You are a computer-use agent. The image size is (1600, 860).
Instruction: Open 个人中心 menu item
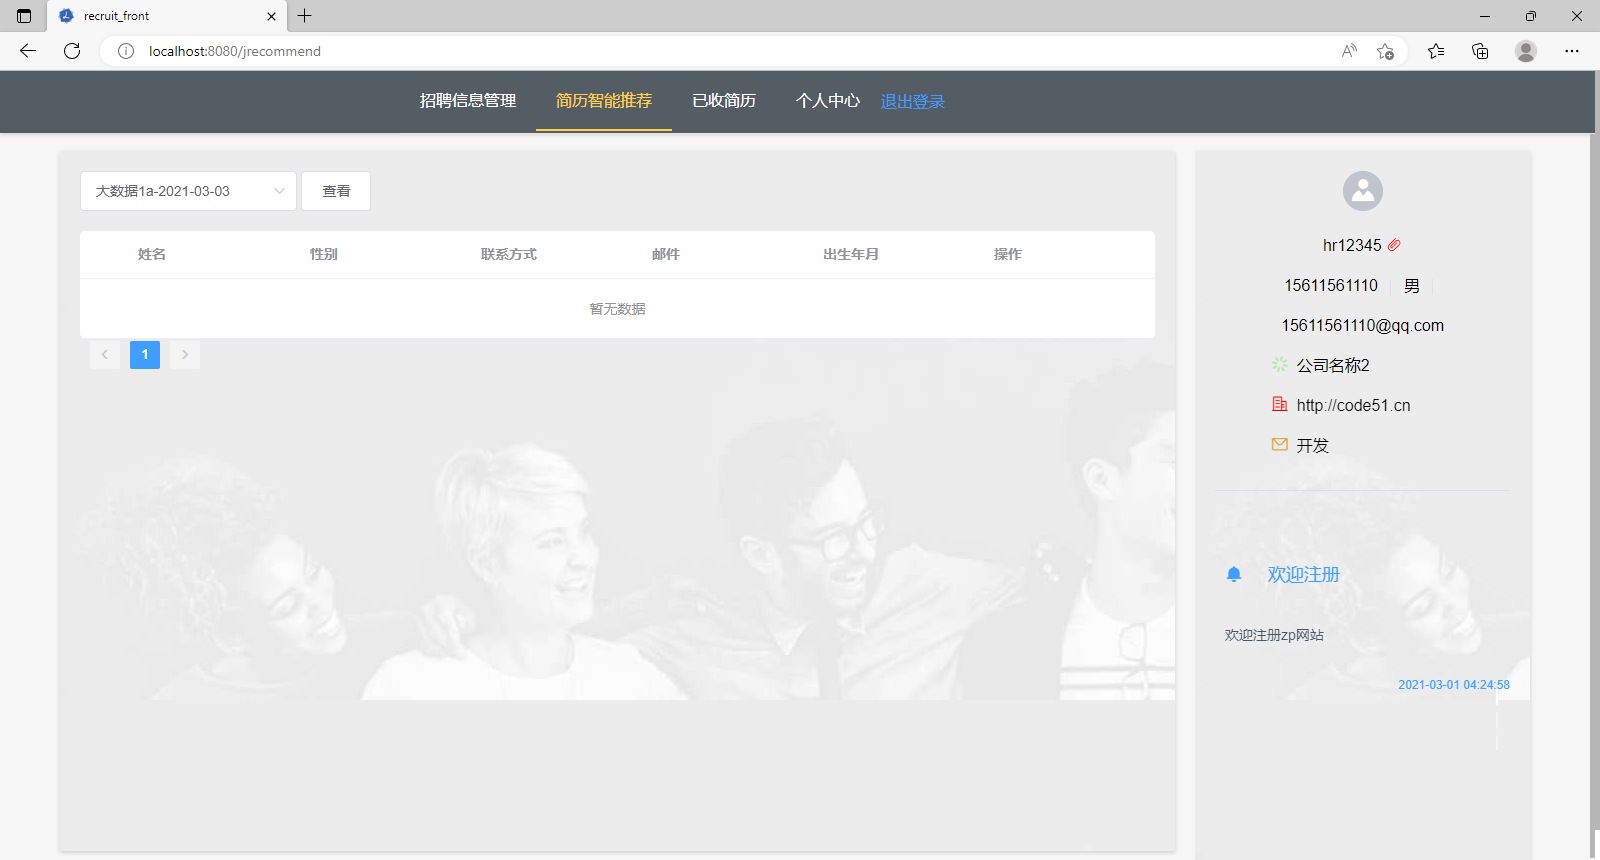tap(828, 101)
